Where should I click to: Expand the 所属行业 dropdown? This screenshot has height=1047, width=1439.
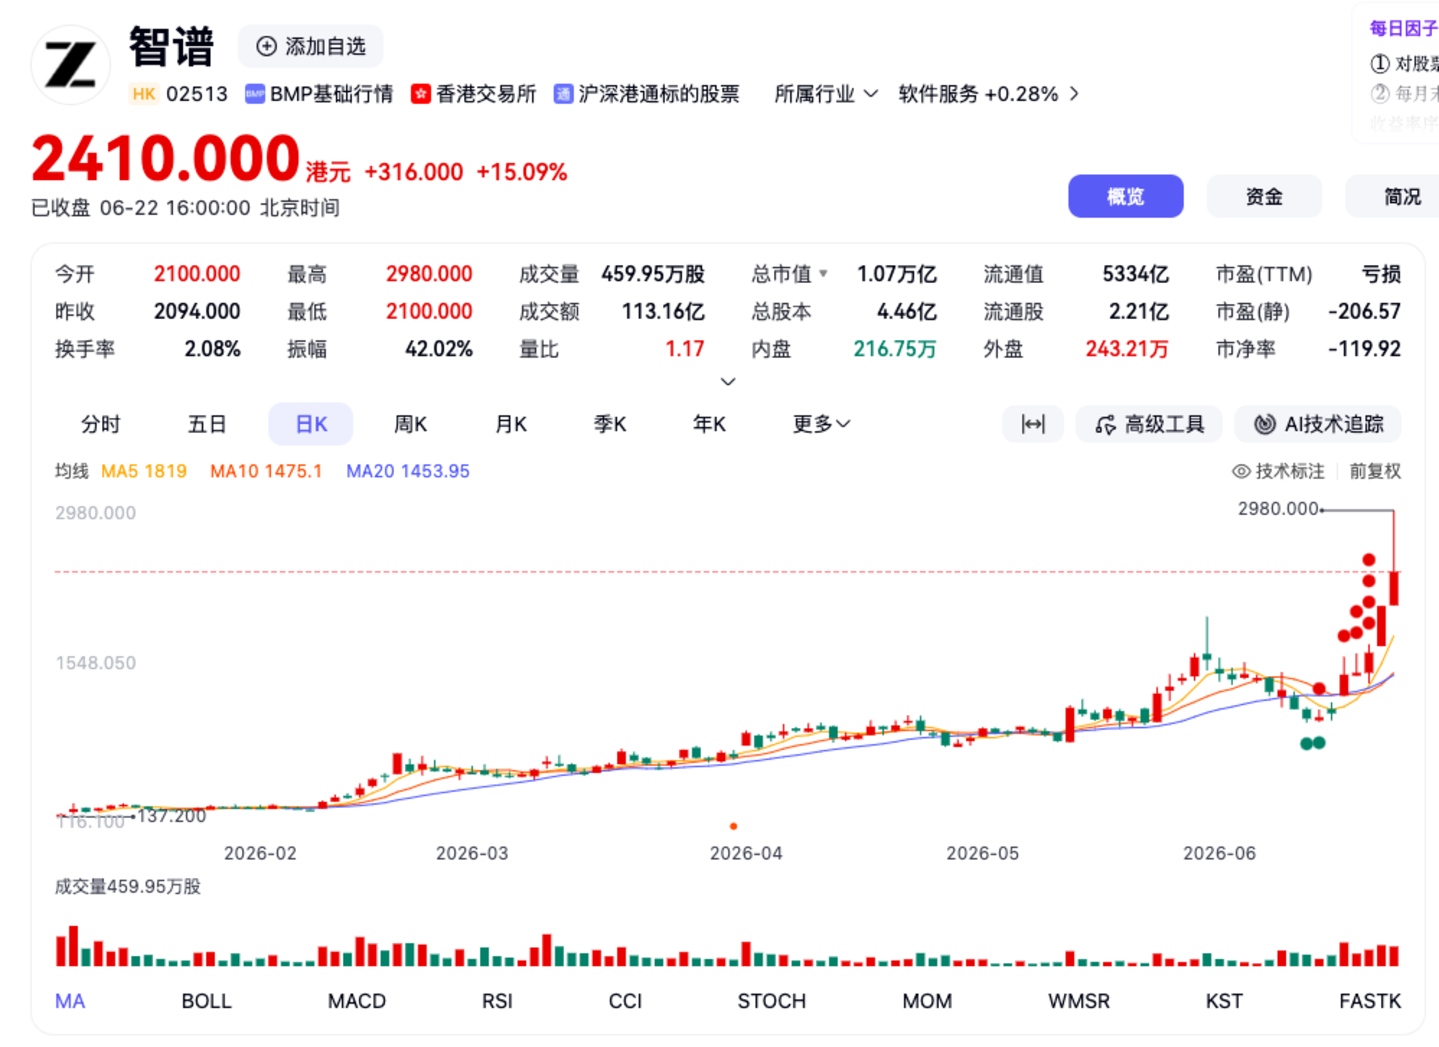pyautogui.click(x=826, y=94)
